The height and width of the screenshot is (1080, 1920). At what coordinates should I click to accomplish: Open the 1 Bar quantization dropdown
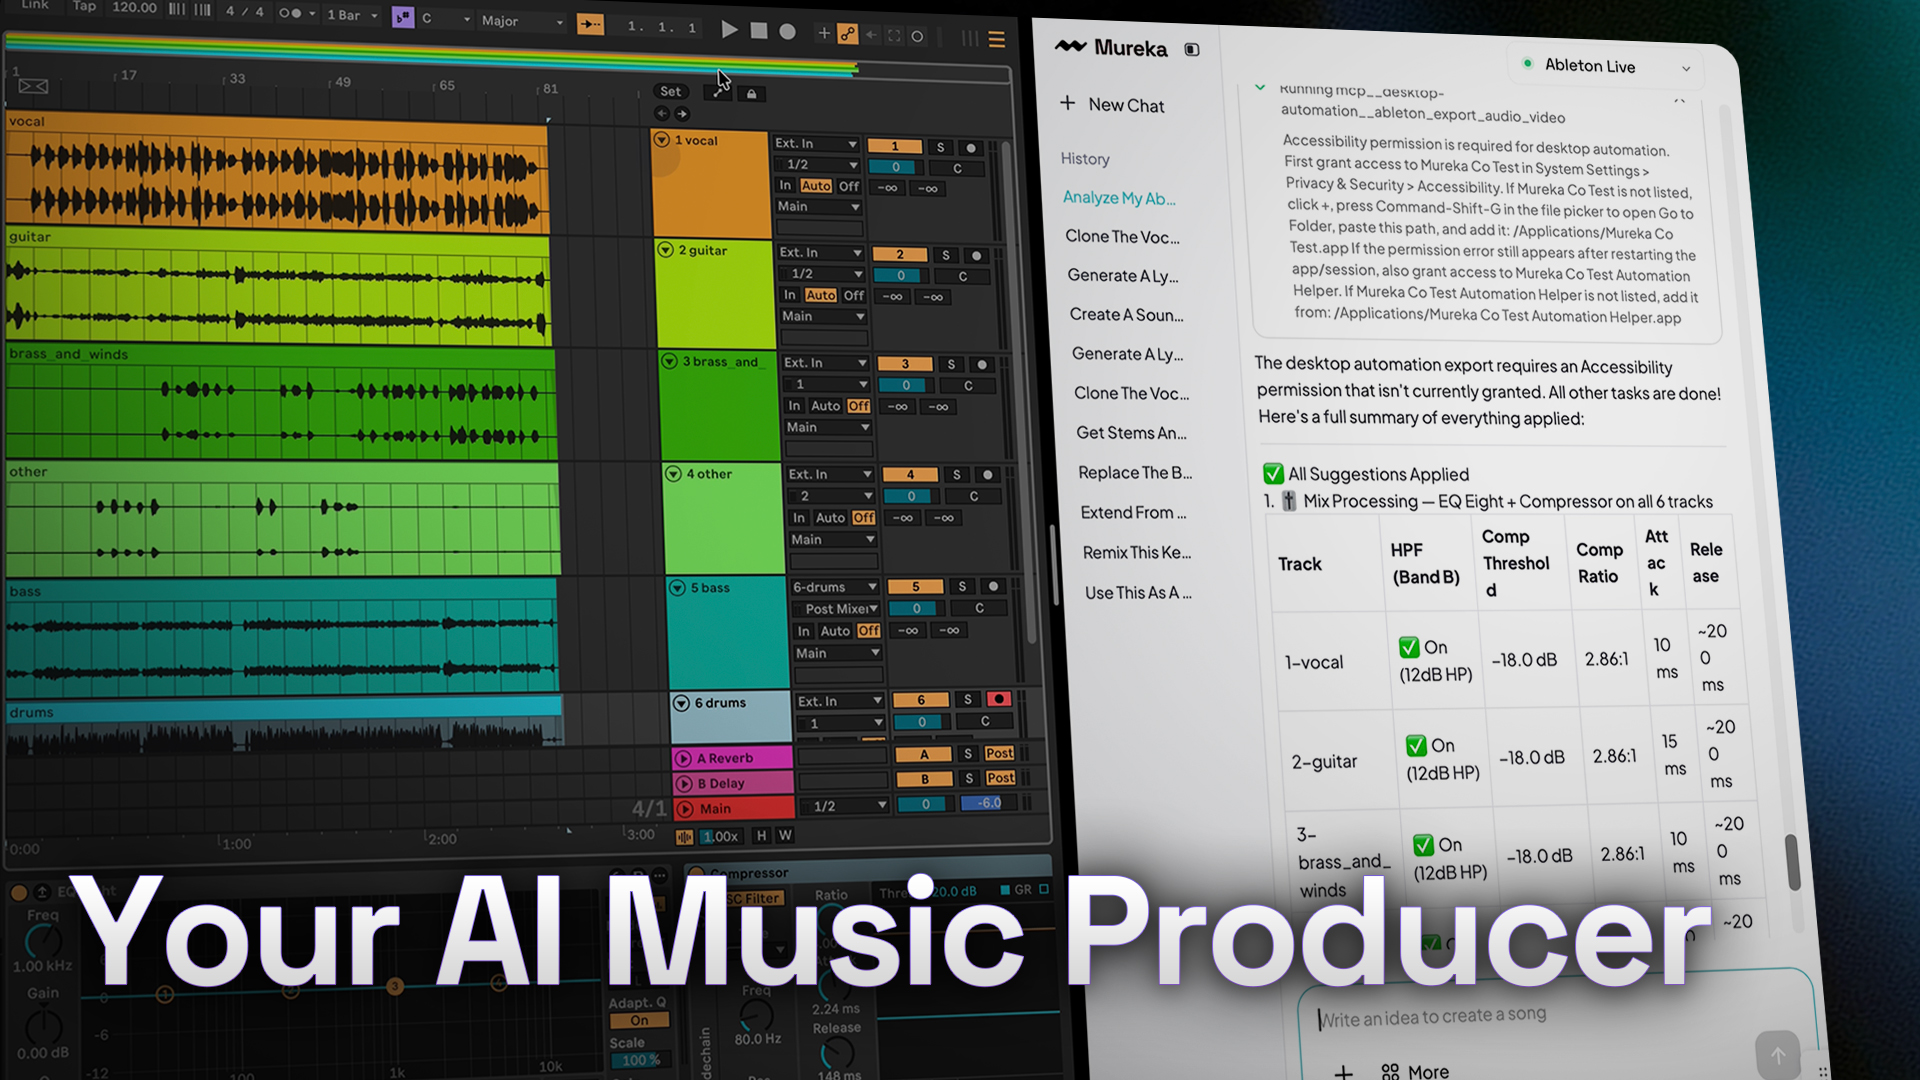pos(352,15)
